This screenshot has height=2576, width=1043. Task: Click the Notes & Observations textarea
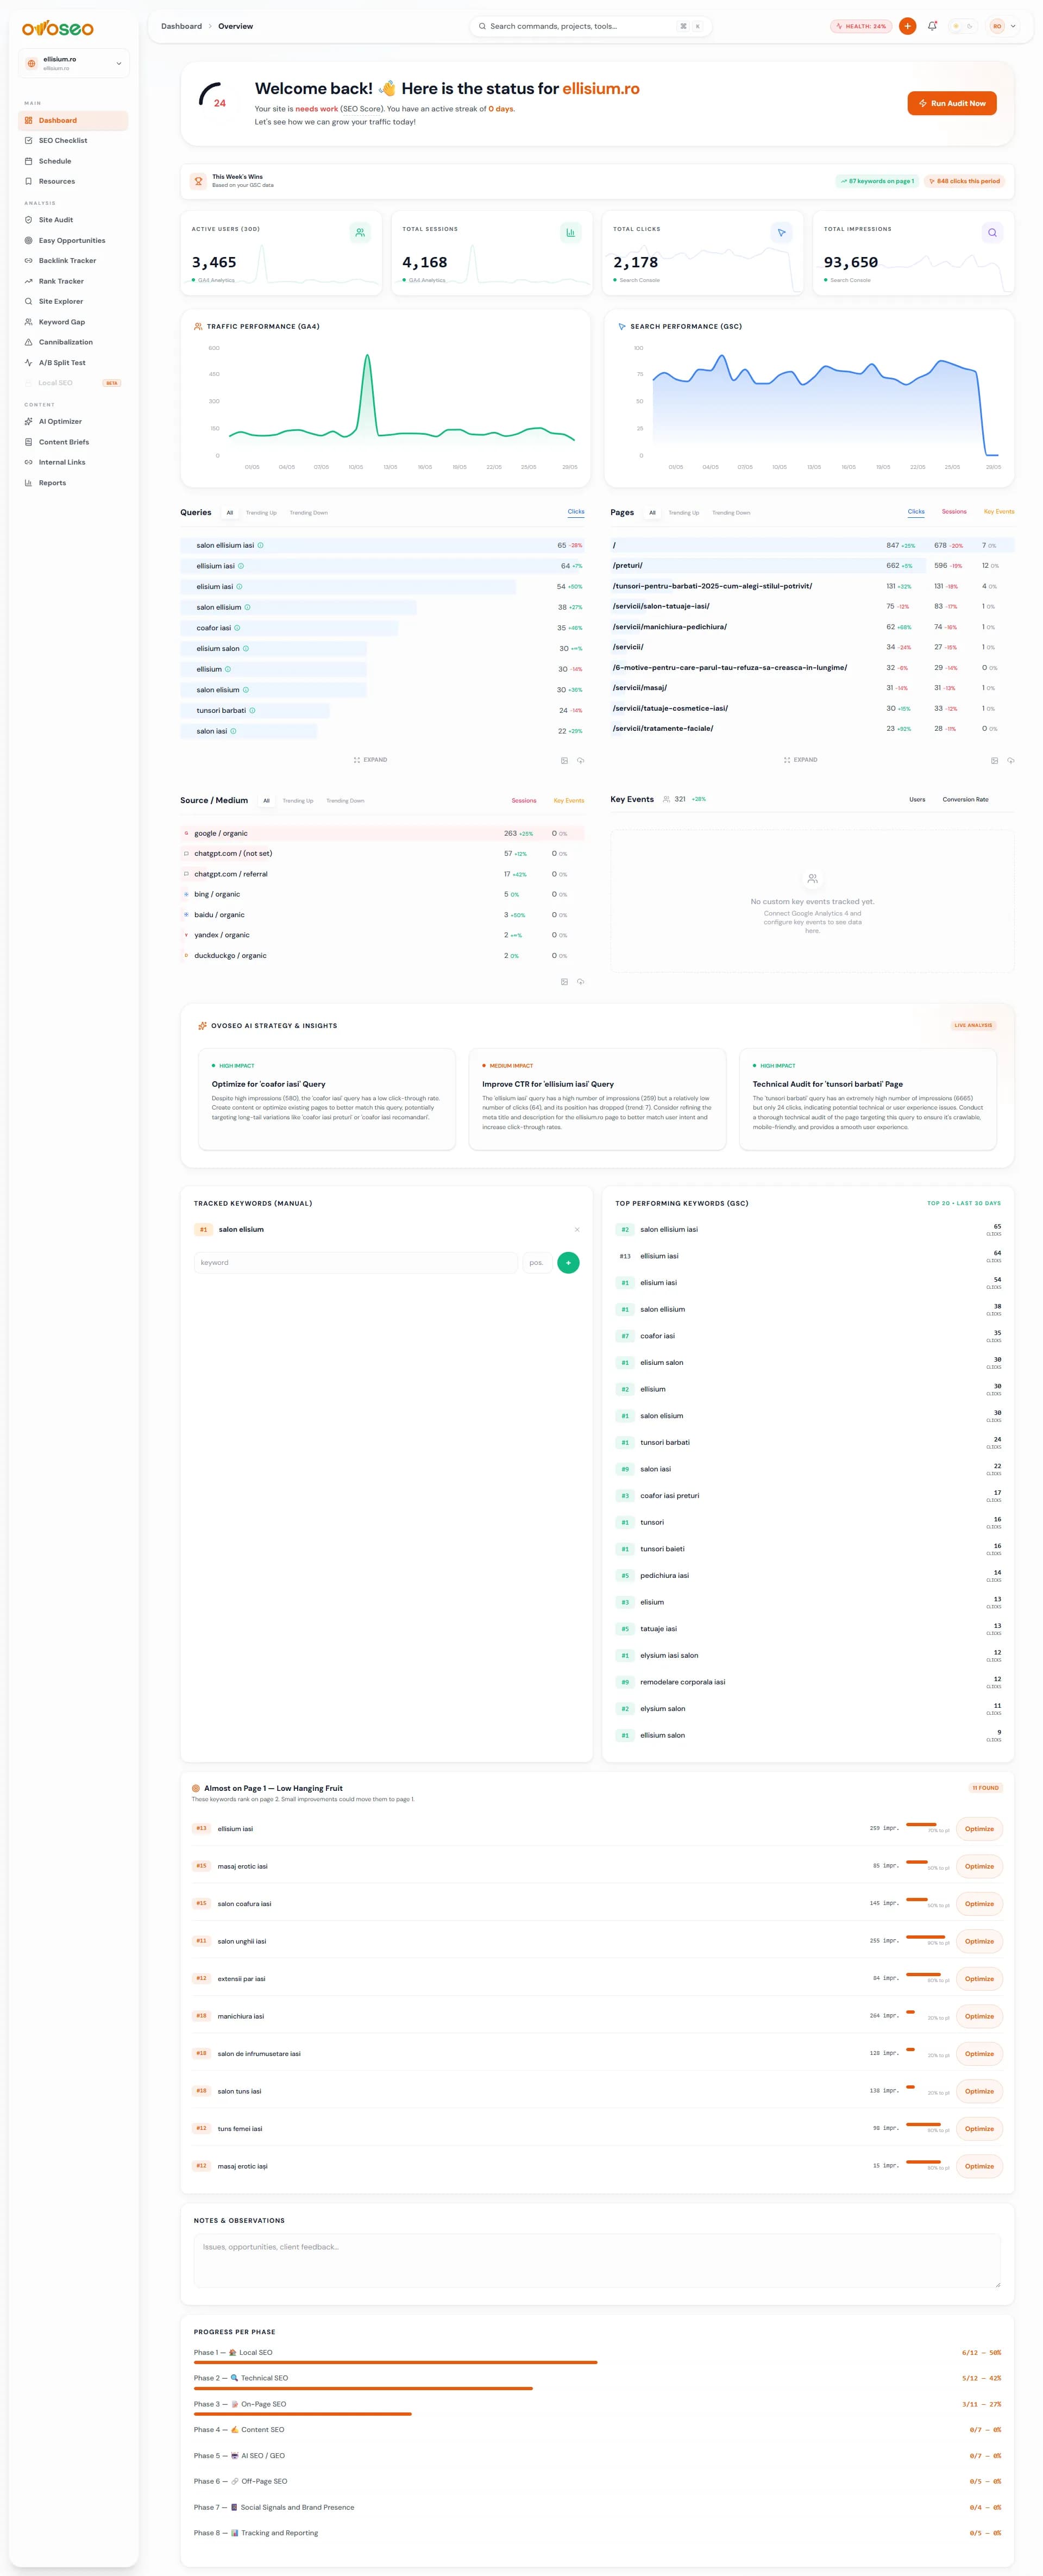click(597, 2260)
